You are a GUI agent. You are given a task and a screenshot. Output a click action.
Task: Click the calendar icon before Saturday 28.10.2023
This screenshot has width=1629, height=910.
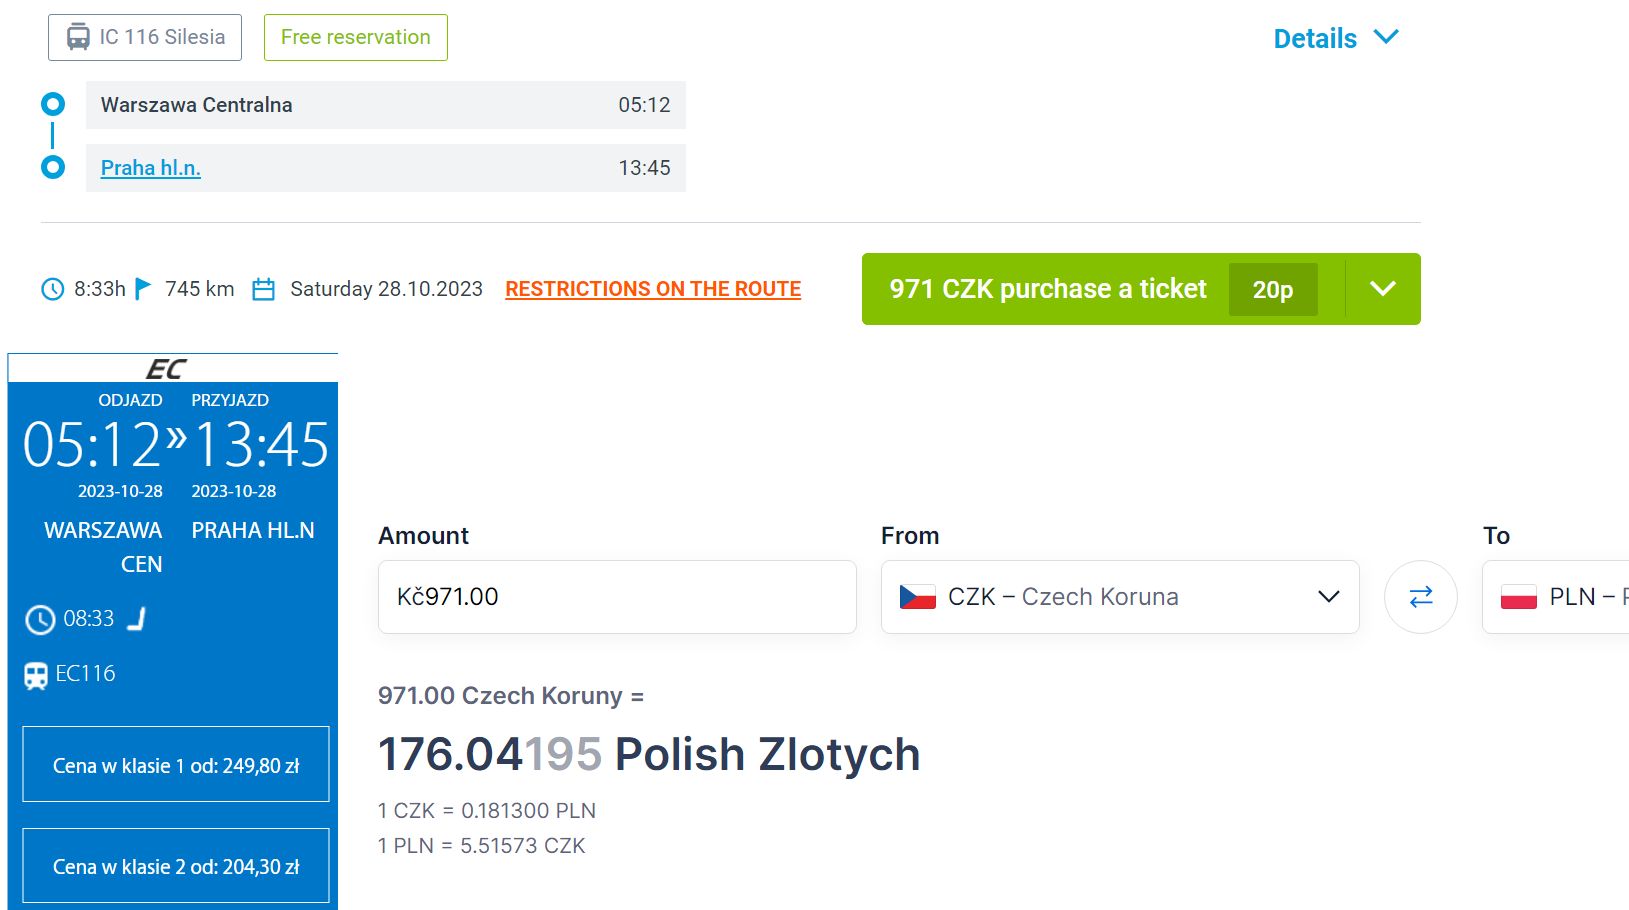click(x=263, y=289)
